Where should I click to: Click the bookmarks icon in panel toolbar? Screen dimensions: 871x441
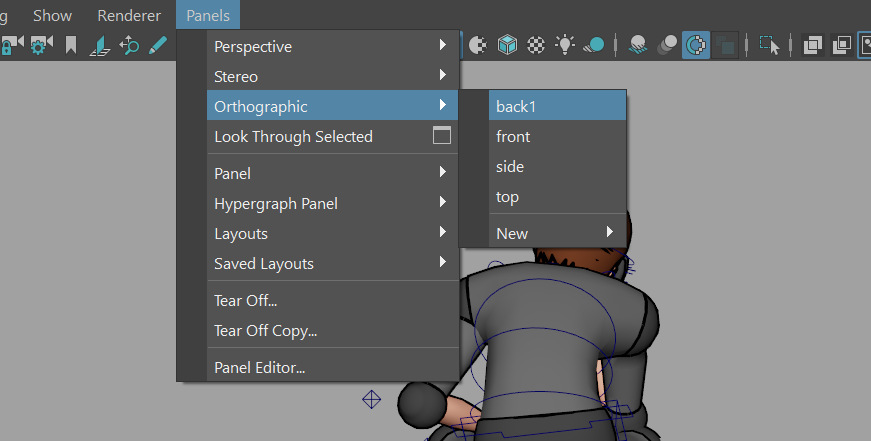[71, 45]
